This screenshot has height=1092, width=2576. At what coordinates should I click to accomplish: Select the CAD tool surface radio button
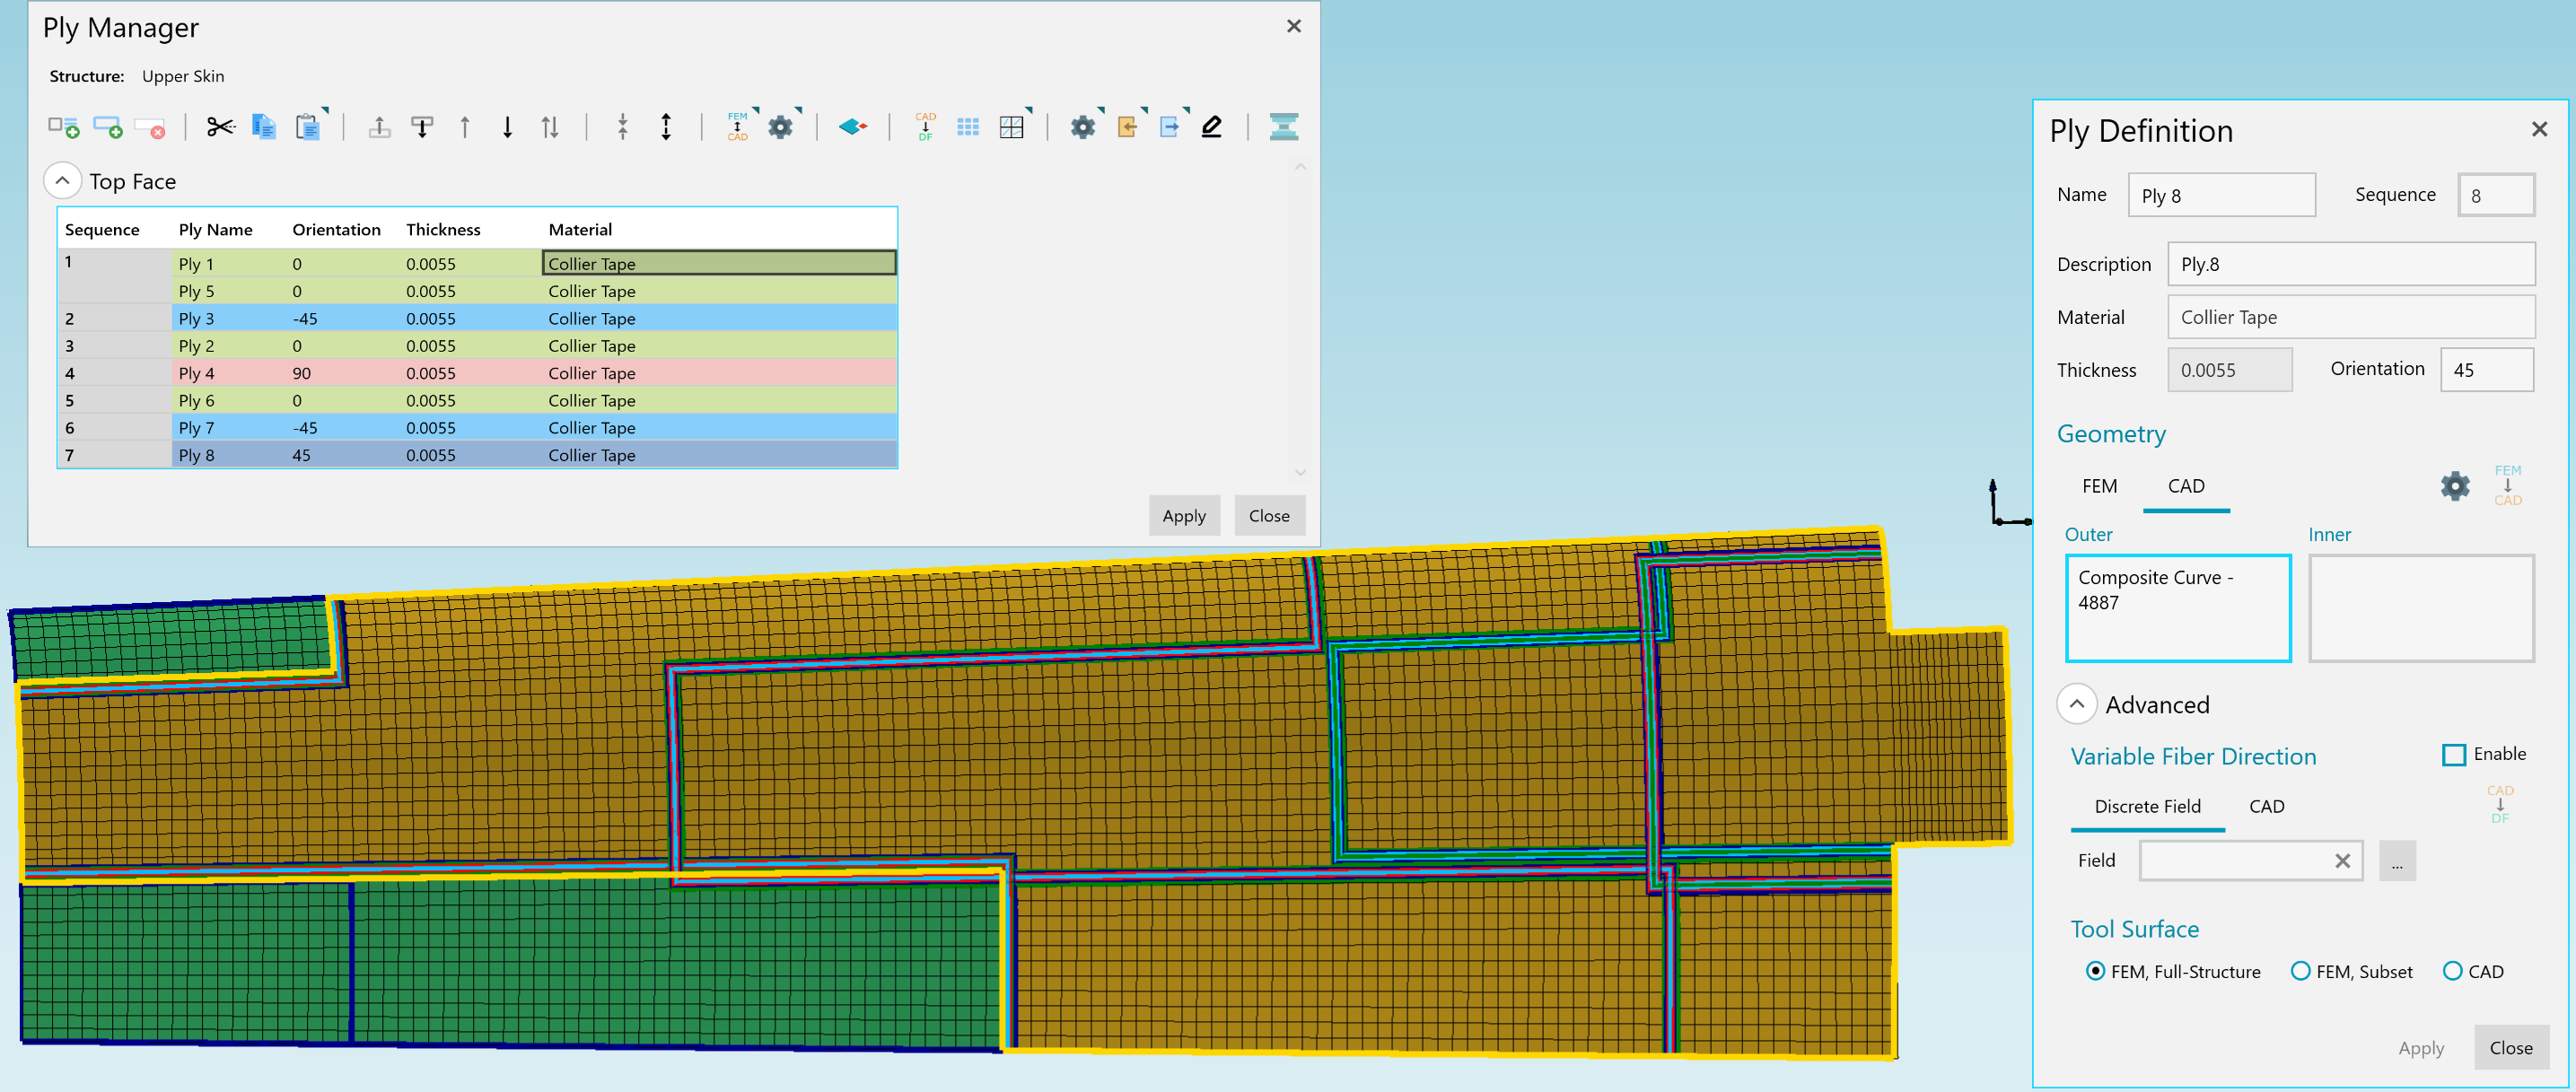click(2452, 971)
